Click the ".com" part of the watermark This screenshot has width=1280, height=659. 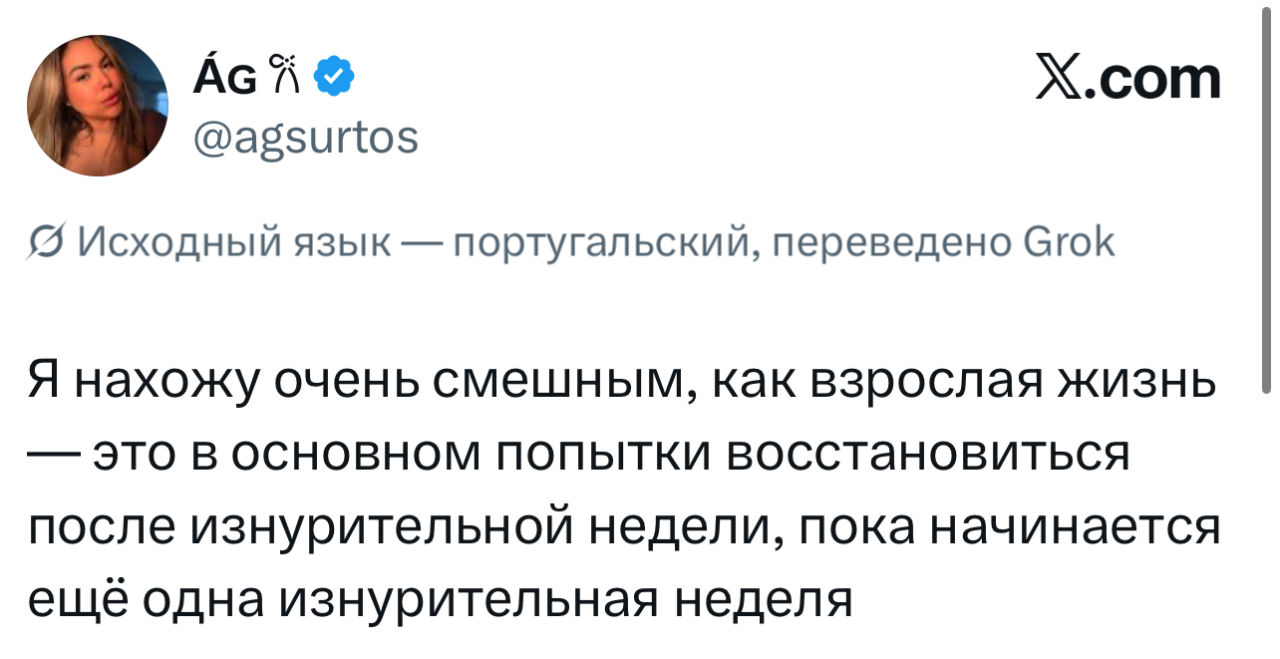coord(1157,79)
